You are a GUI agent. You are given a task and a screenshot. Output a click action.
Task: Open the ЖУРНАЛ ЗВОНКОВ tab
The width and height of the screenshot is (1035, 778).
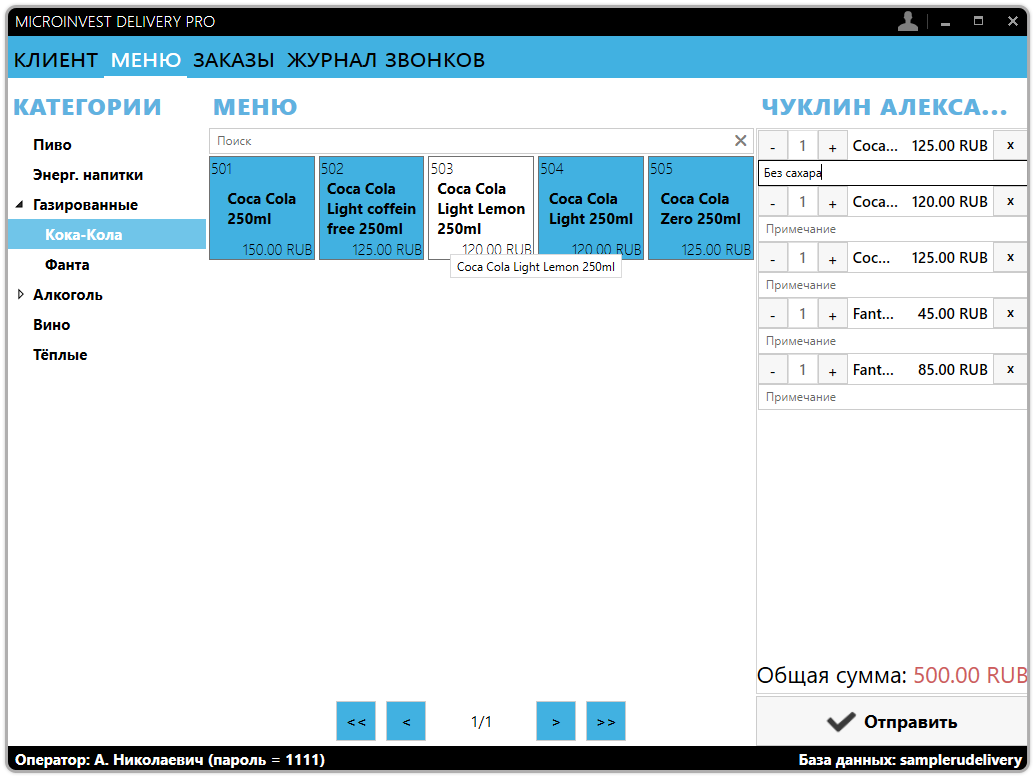[386, 60]
